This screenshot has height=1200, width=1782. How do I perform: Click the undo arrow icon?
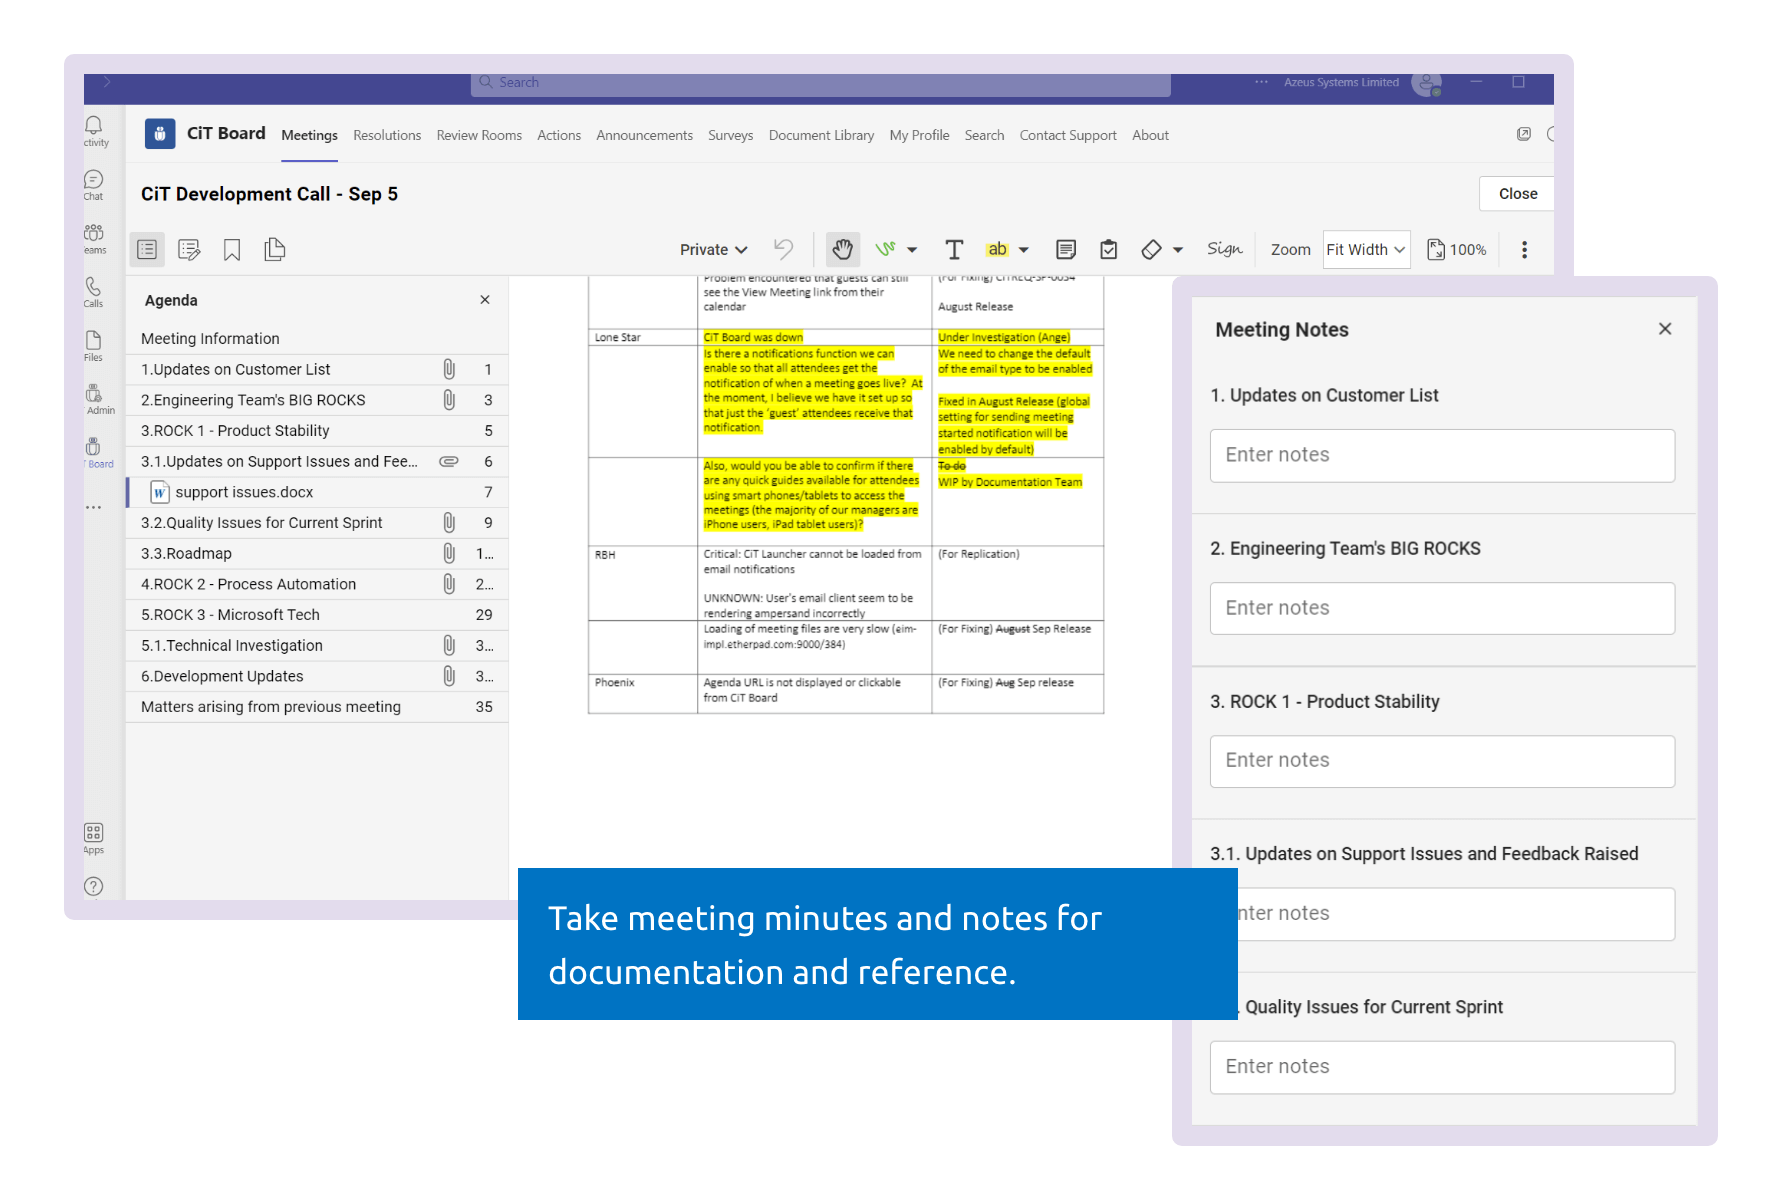click(783, 249)
